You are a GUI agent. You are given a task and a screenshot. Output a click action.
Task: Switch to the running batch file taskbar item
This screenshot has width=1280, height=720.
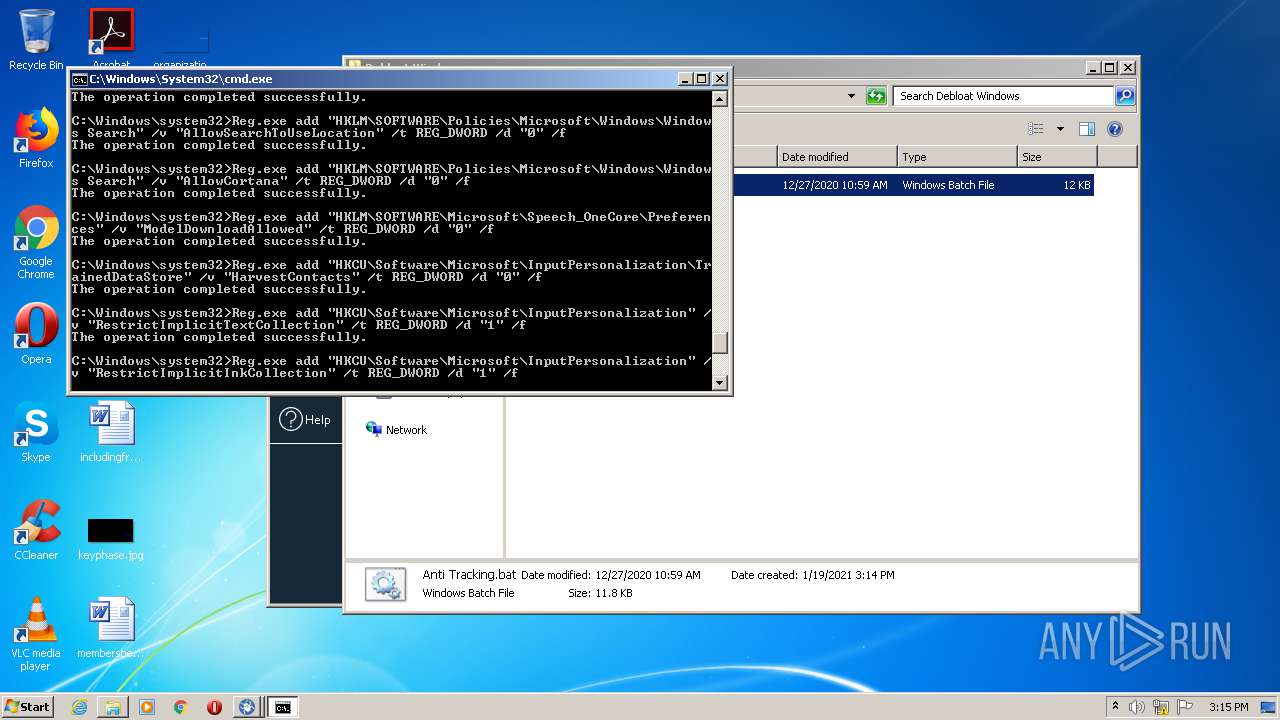click(247, 707)
